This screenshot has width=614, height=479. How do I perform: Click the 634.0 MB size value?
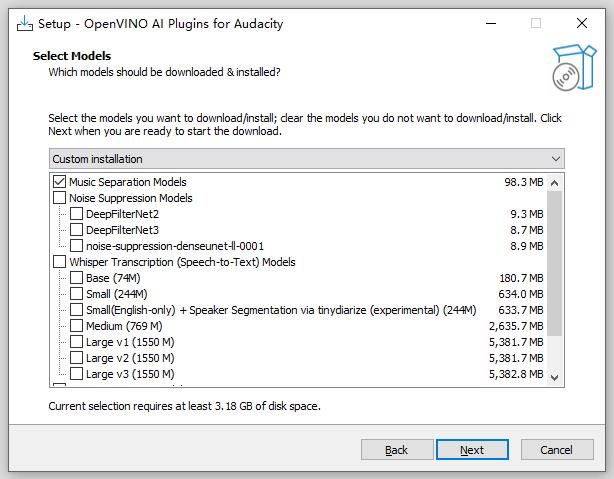[521, 294]
